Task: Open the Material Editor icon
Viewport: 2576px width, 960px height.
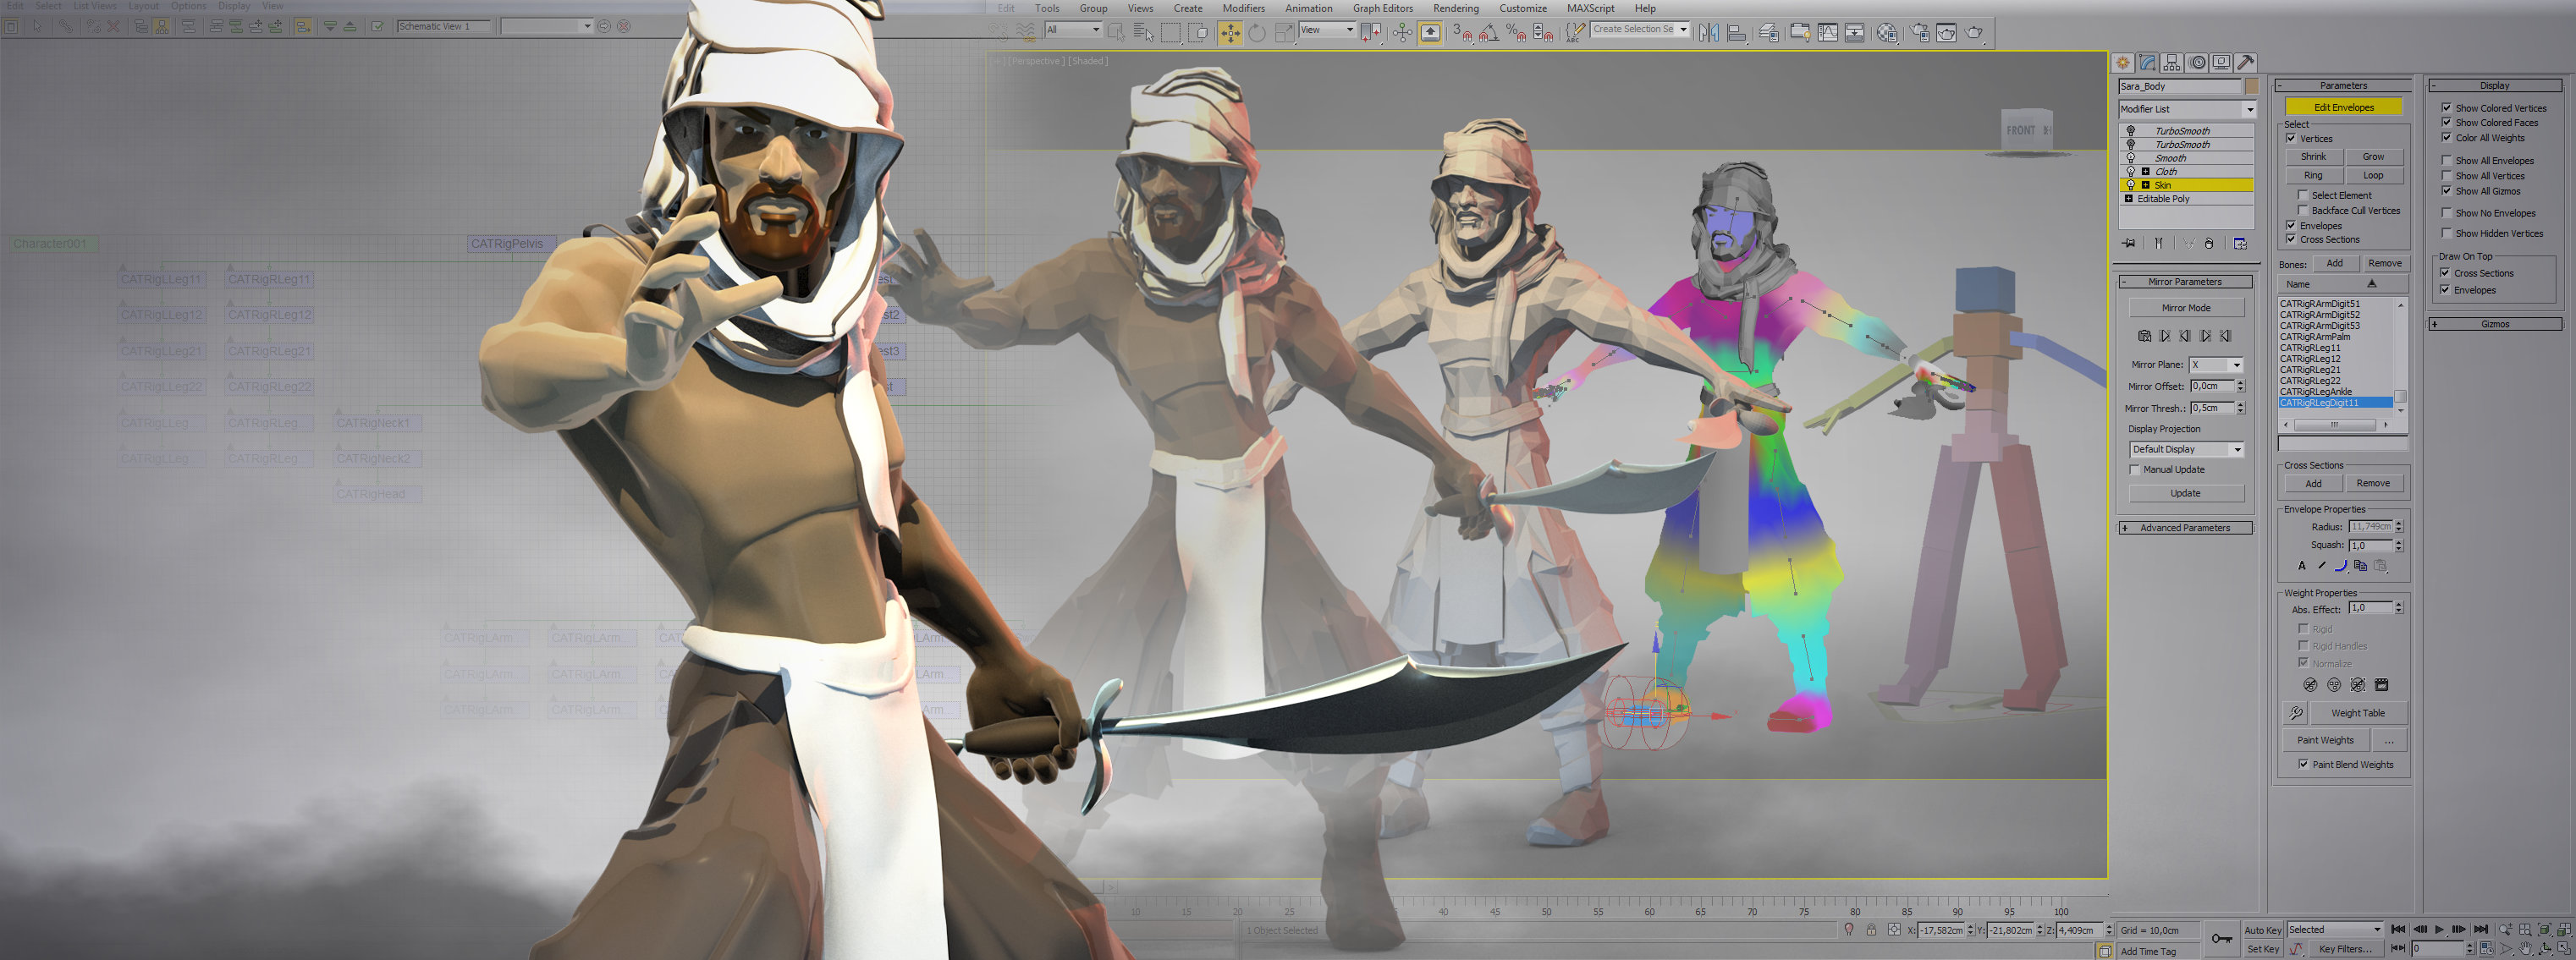Action: pyautogui.click(x=1887, y=33)
